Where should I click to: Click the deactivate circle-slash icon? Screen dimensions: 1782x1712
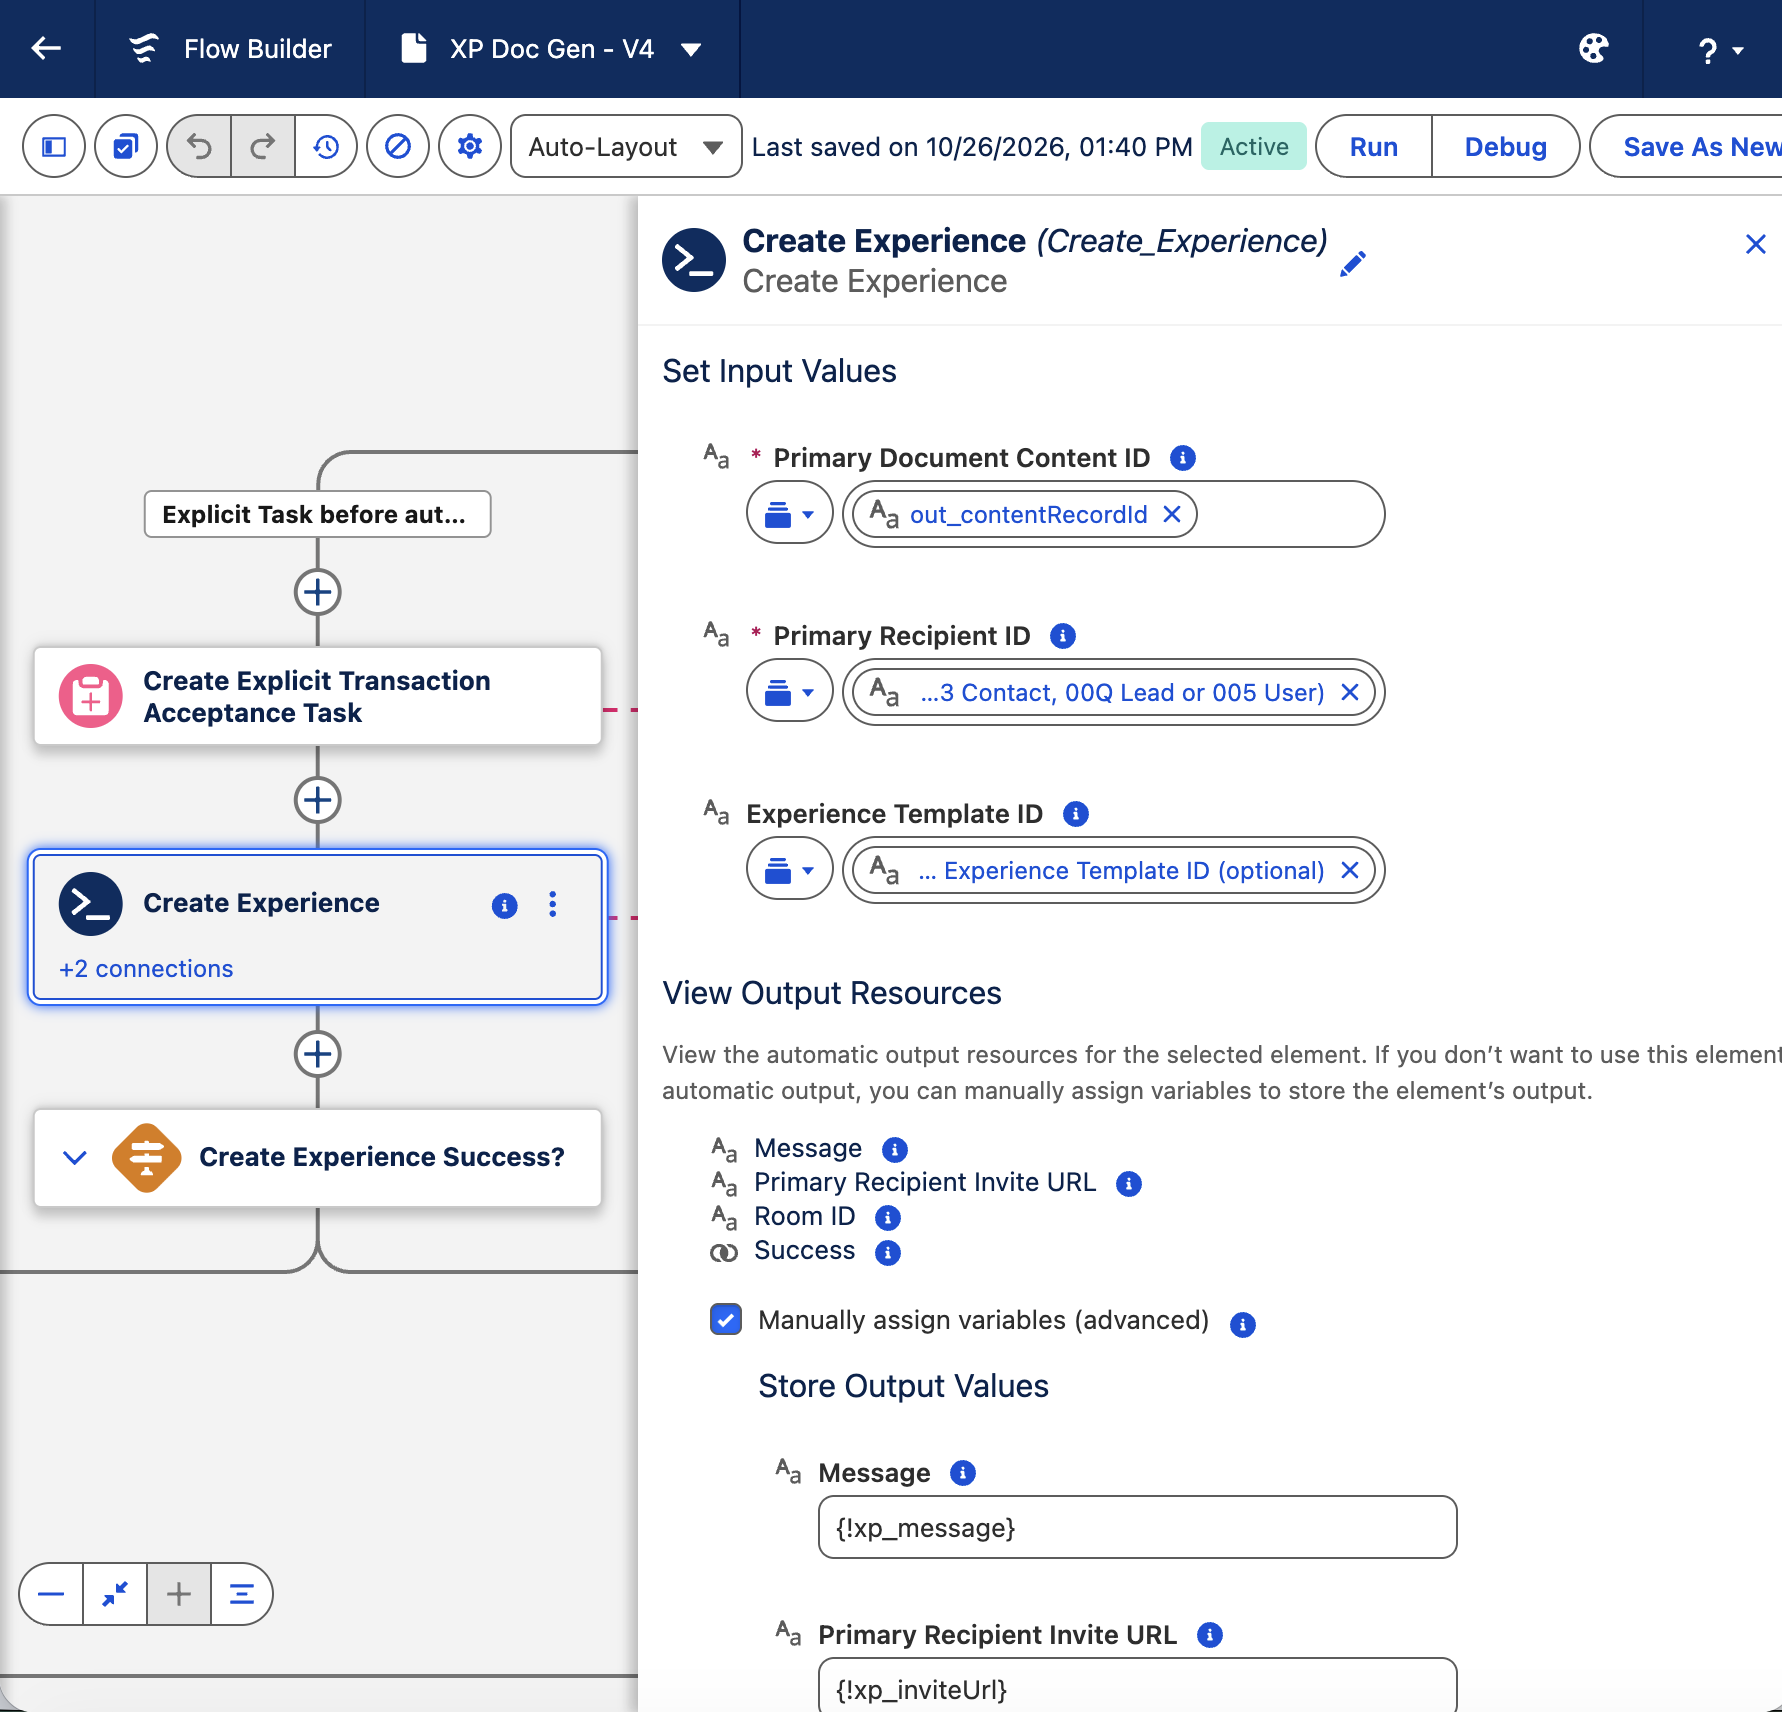pyautogui.click(x=398, y=147)
